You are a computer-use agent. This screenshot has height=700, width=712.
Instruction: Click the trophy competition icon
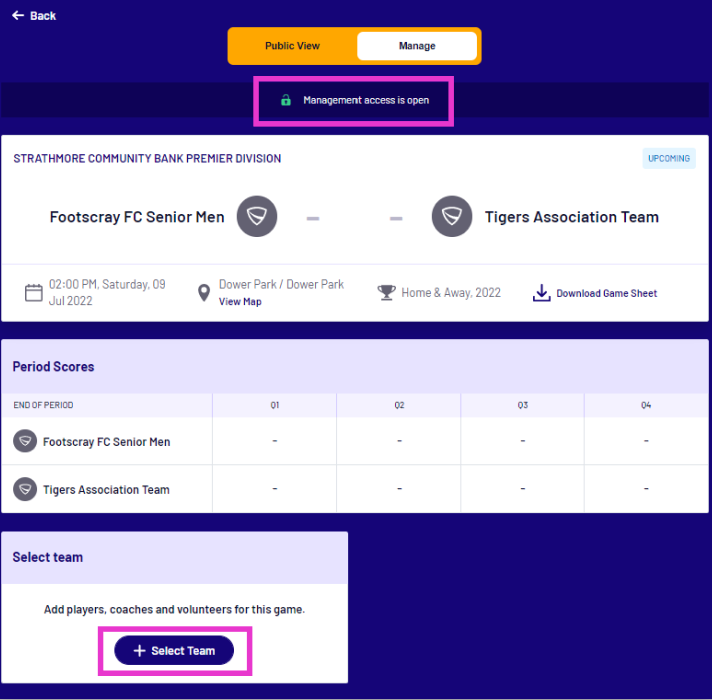click(386, 293)
